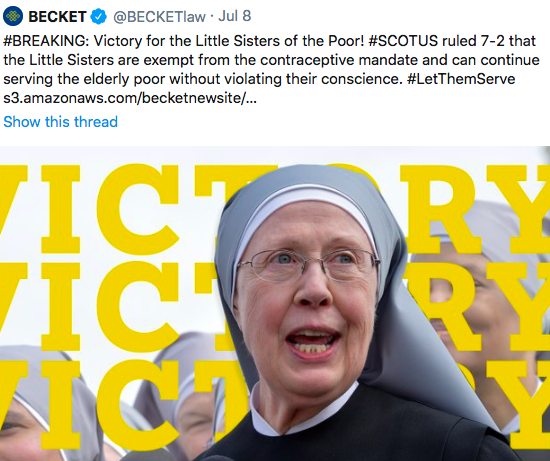This screenshot has width=550, height=461.
Task: Click the yellow VICT text in image
Action: tap(116, 209)
